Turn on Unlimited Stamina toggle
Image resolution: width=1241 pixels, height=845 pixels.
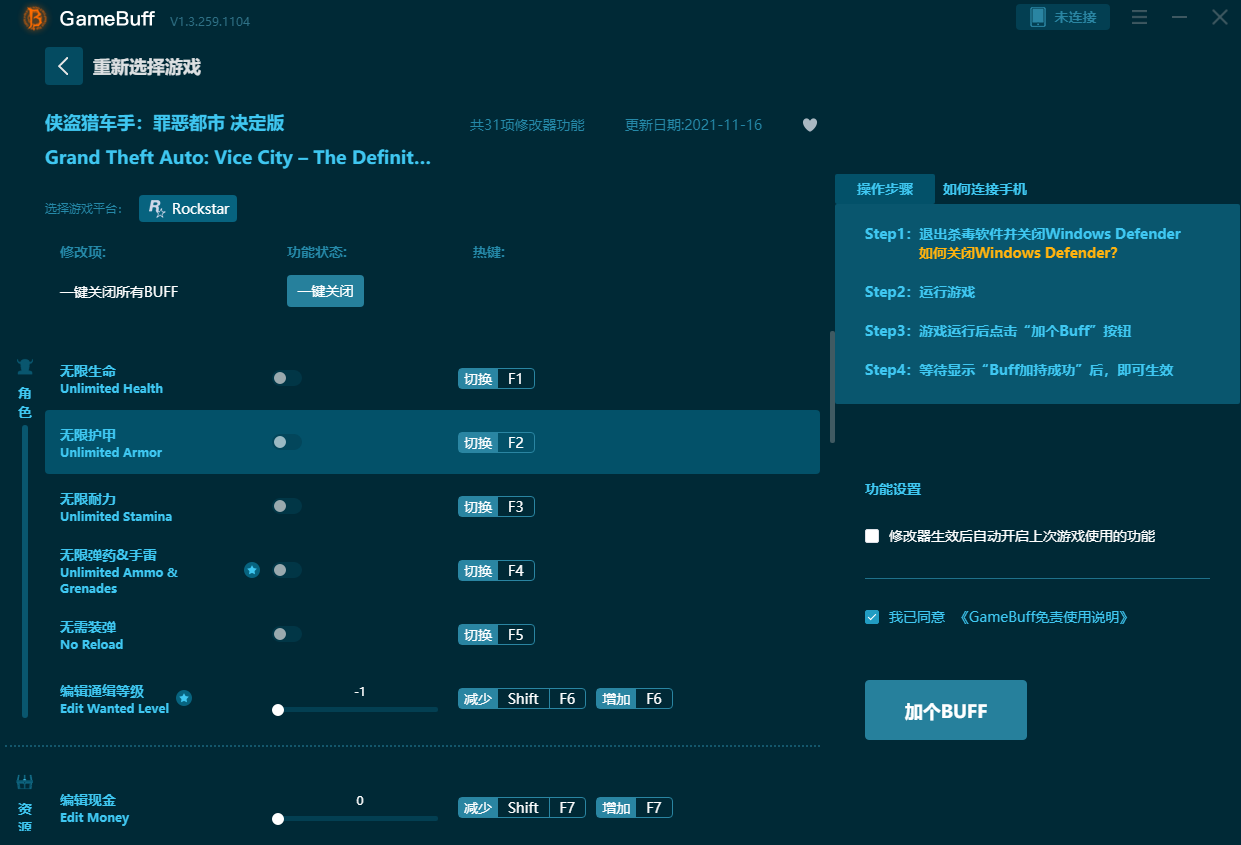click(287, 506)
